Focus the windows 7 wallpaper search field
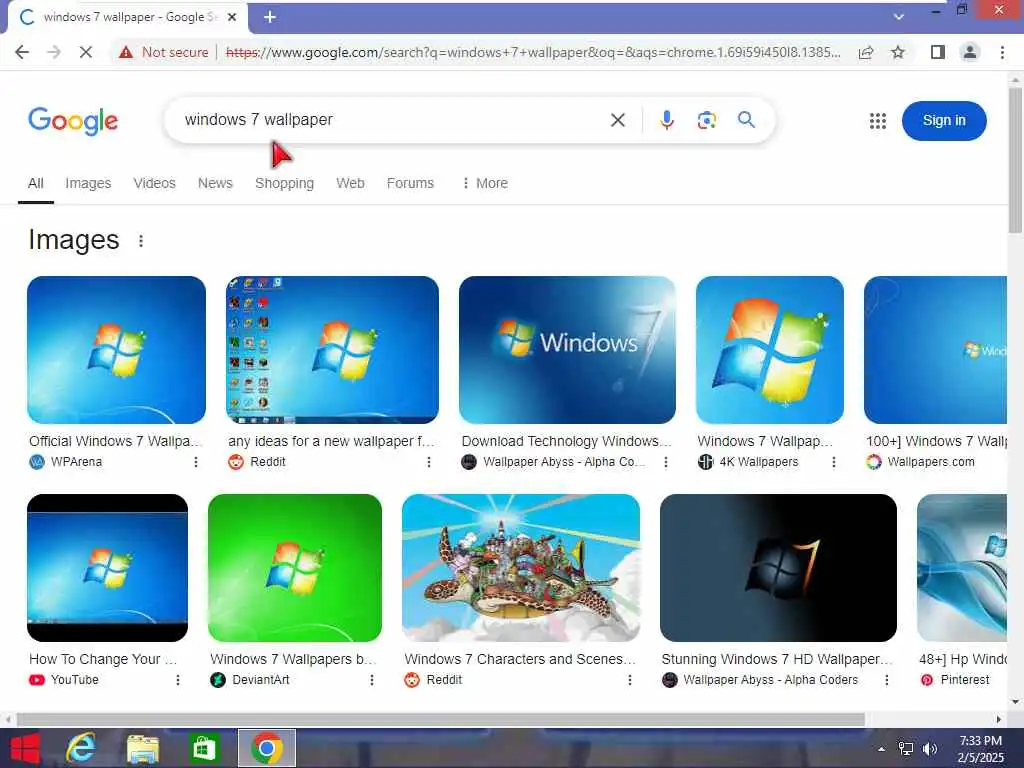Image resolution: width=1024 pixels, height=768 pixels. [392, 120]
